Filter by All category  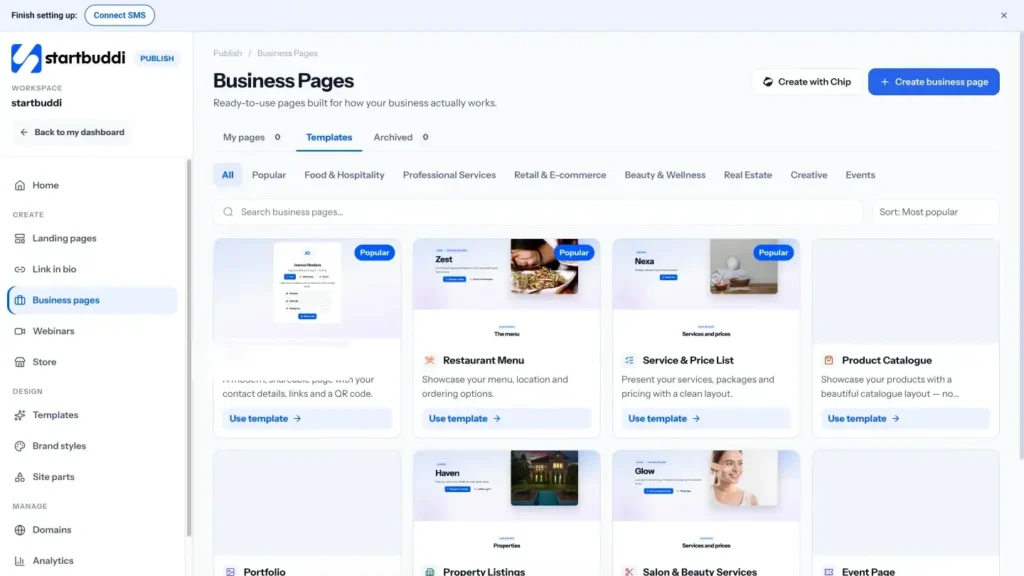click(x=227, y=175)
